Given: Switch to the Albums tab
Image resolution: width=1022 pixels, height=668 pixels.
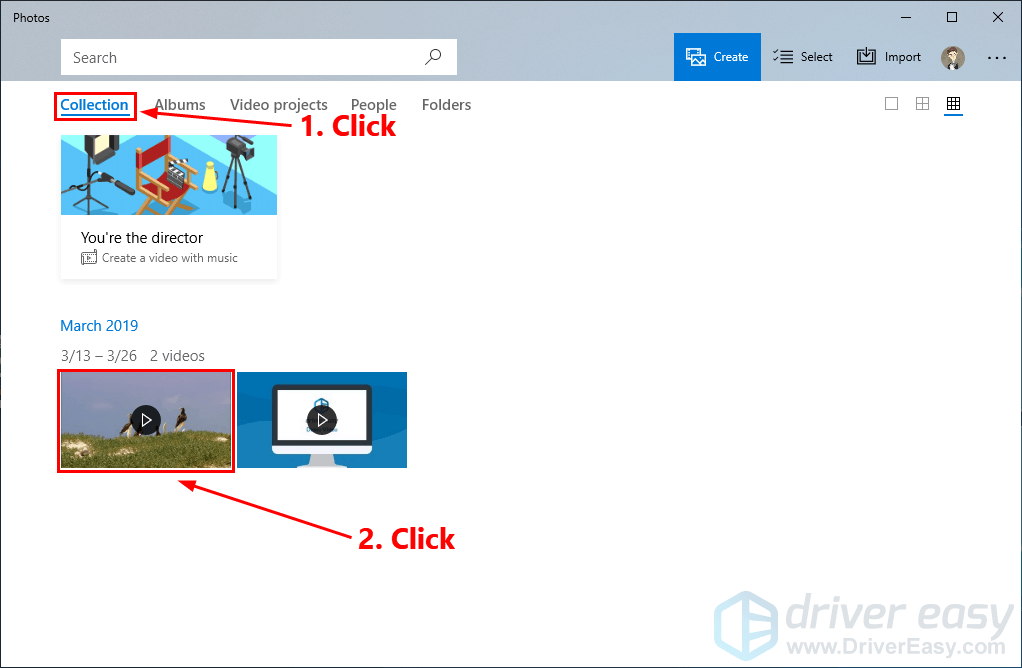Looking at the screenshot, I should [180, 105].
